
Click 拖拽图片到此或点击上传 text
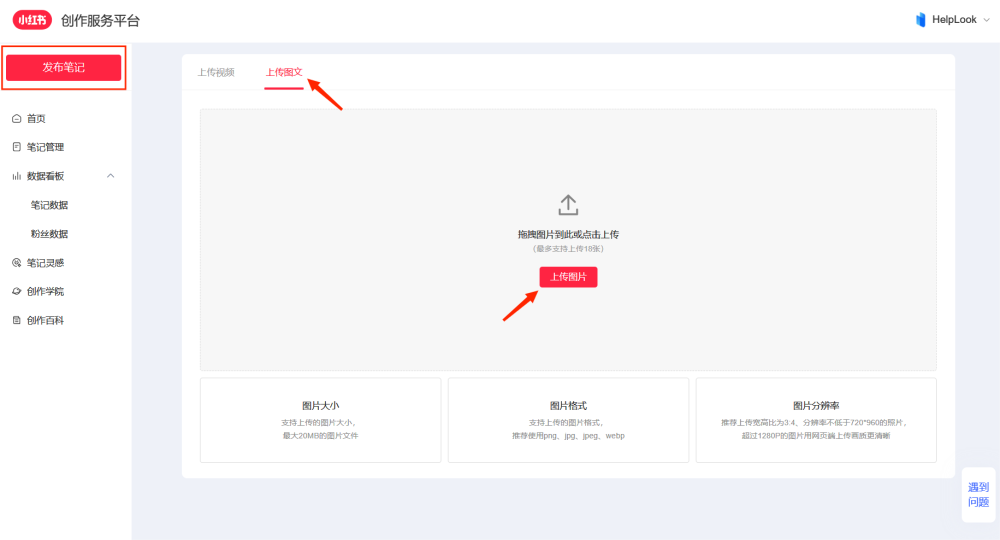pos(568,235)
